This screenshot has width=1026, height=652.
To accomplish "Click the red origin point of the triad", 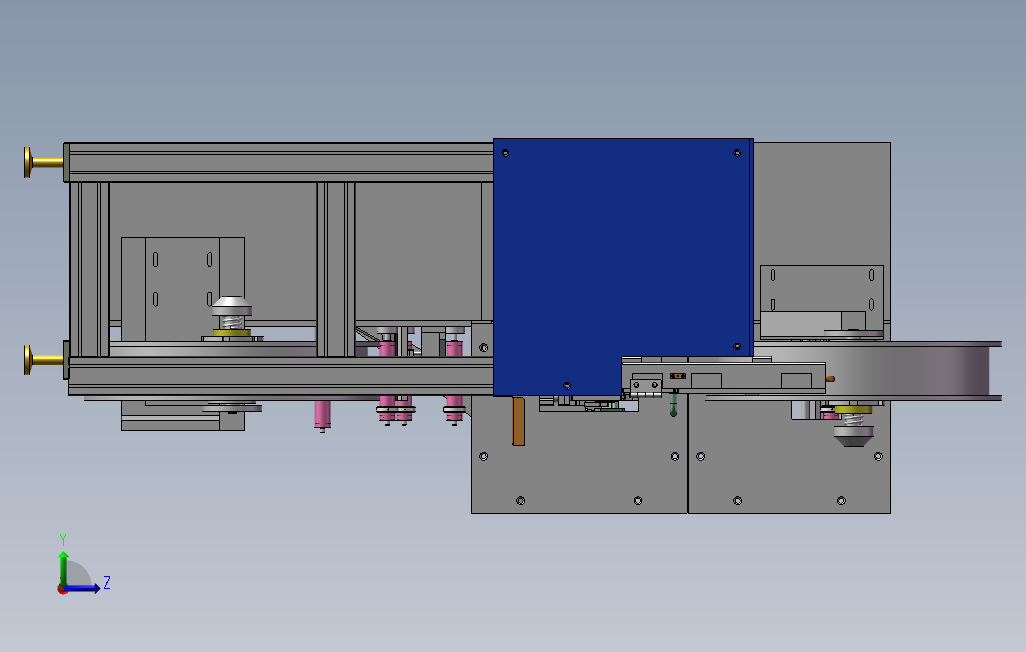I will [62, 590].
